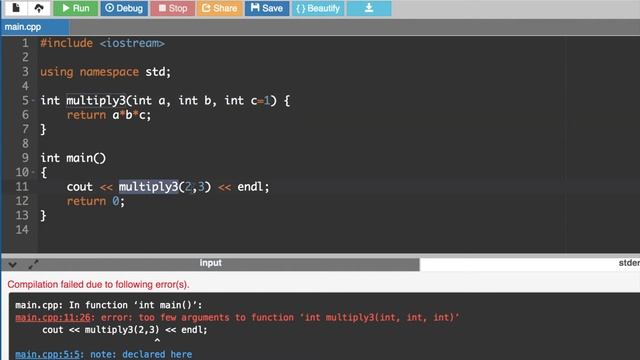Click the '#include <iostream>' line
This screenshot has width=640, height=360.
[102, 43]
